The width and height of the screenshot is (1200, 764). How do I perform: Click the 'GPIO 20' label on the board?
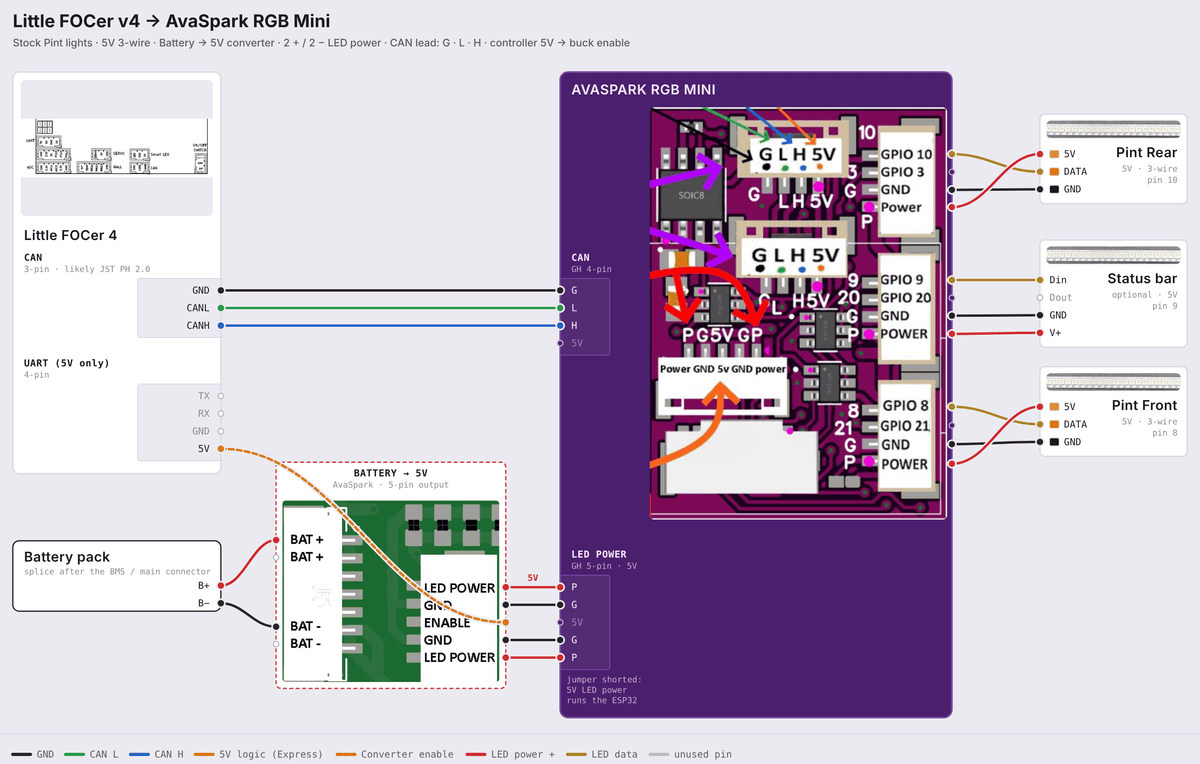point(906,297)
